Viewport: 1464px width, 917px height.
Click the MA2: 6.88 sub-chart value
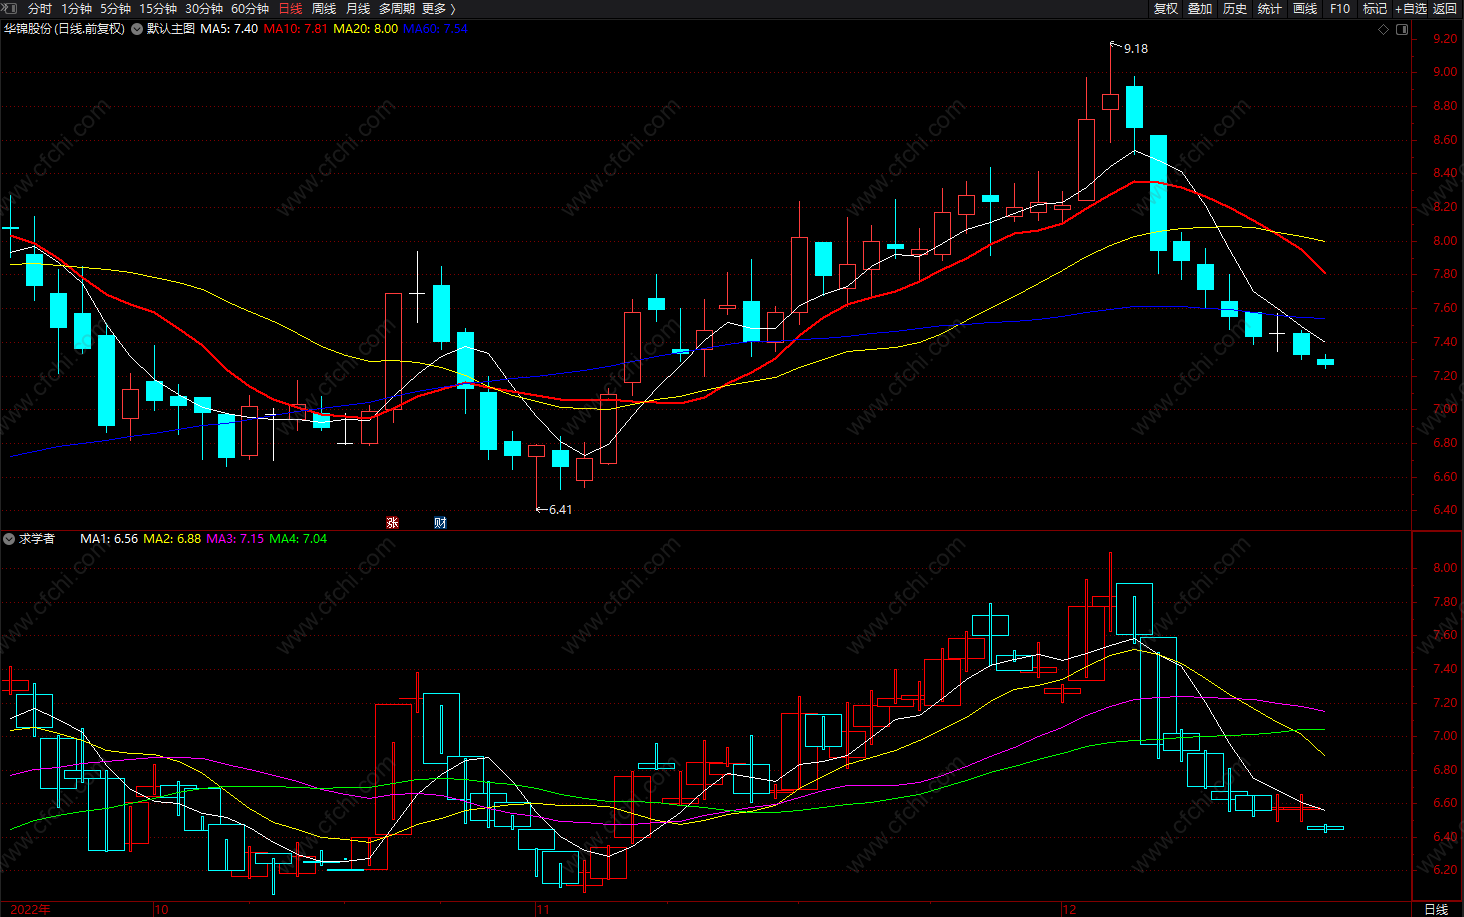172,539
